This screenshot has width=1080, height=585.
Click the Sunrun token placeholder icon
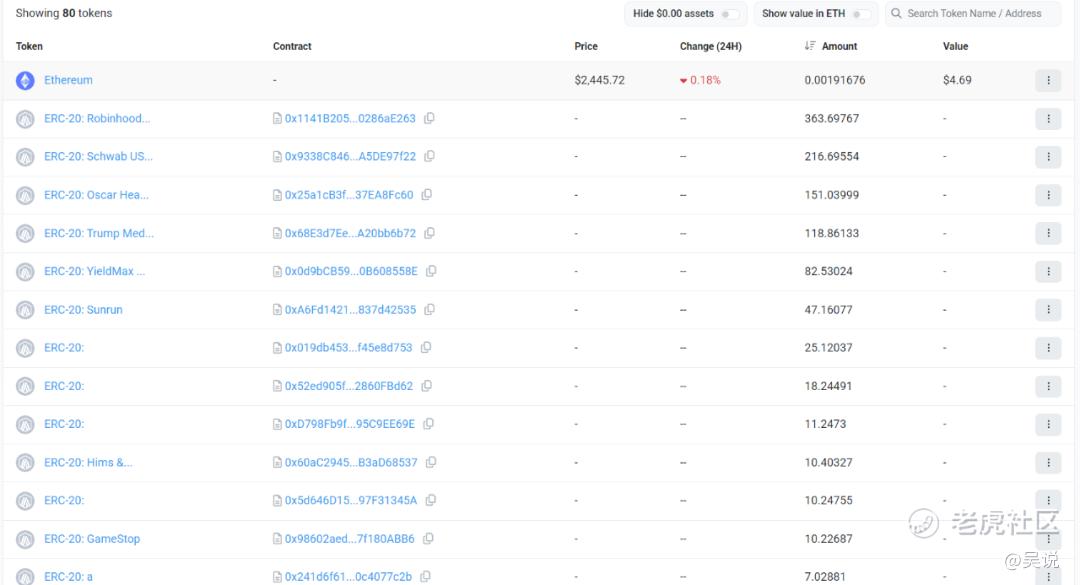tap(25, 310)
